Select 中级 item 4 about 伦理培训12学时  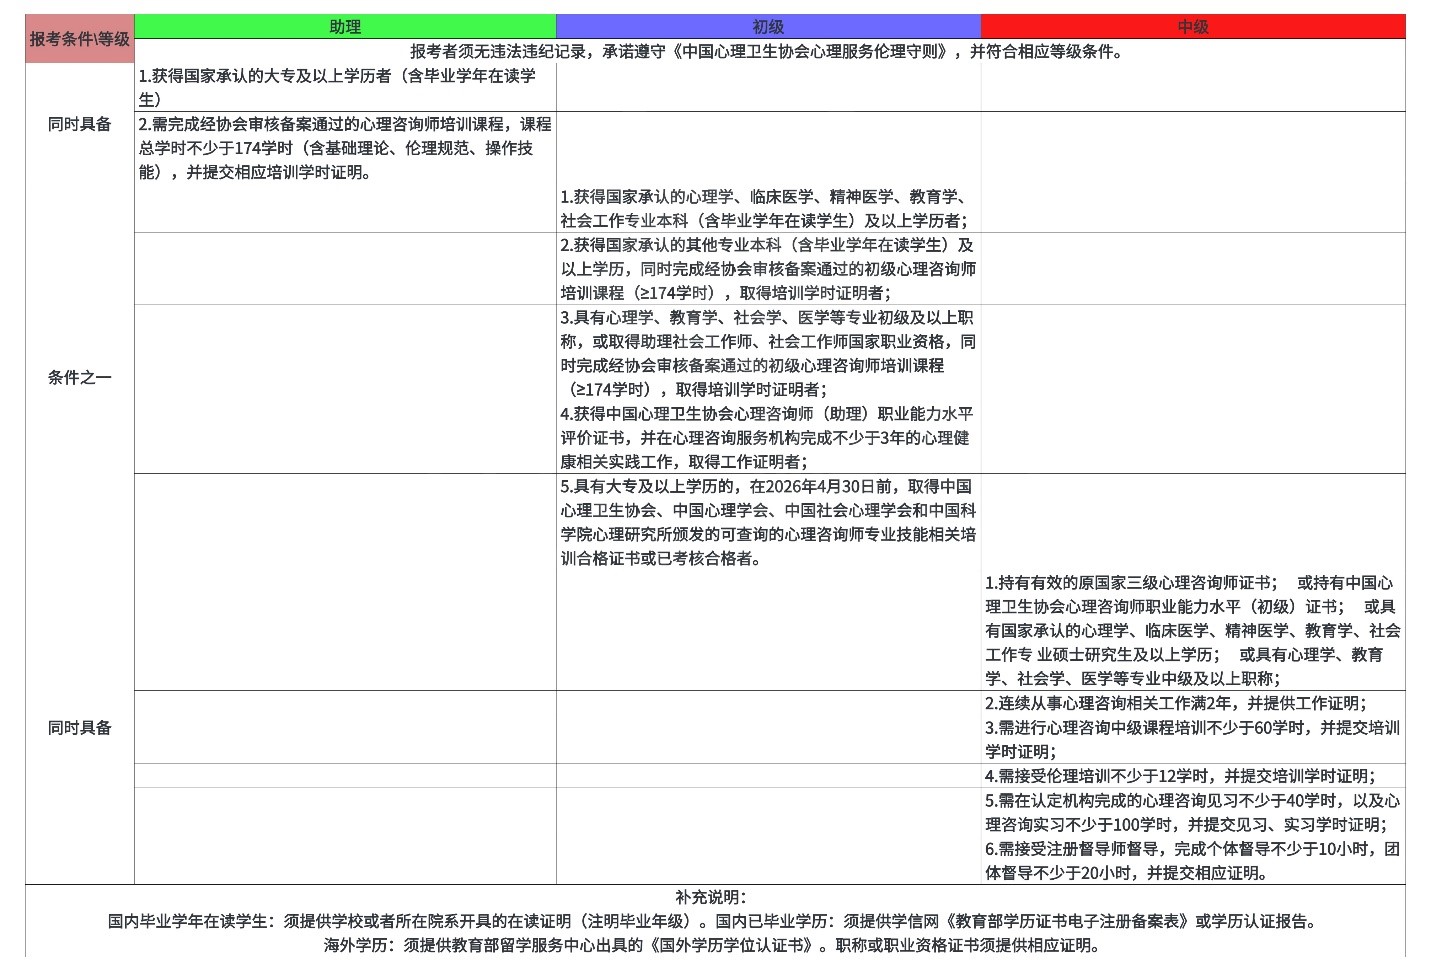1180,776
